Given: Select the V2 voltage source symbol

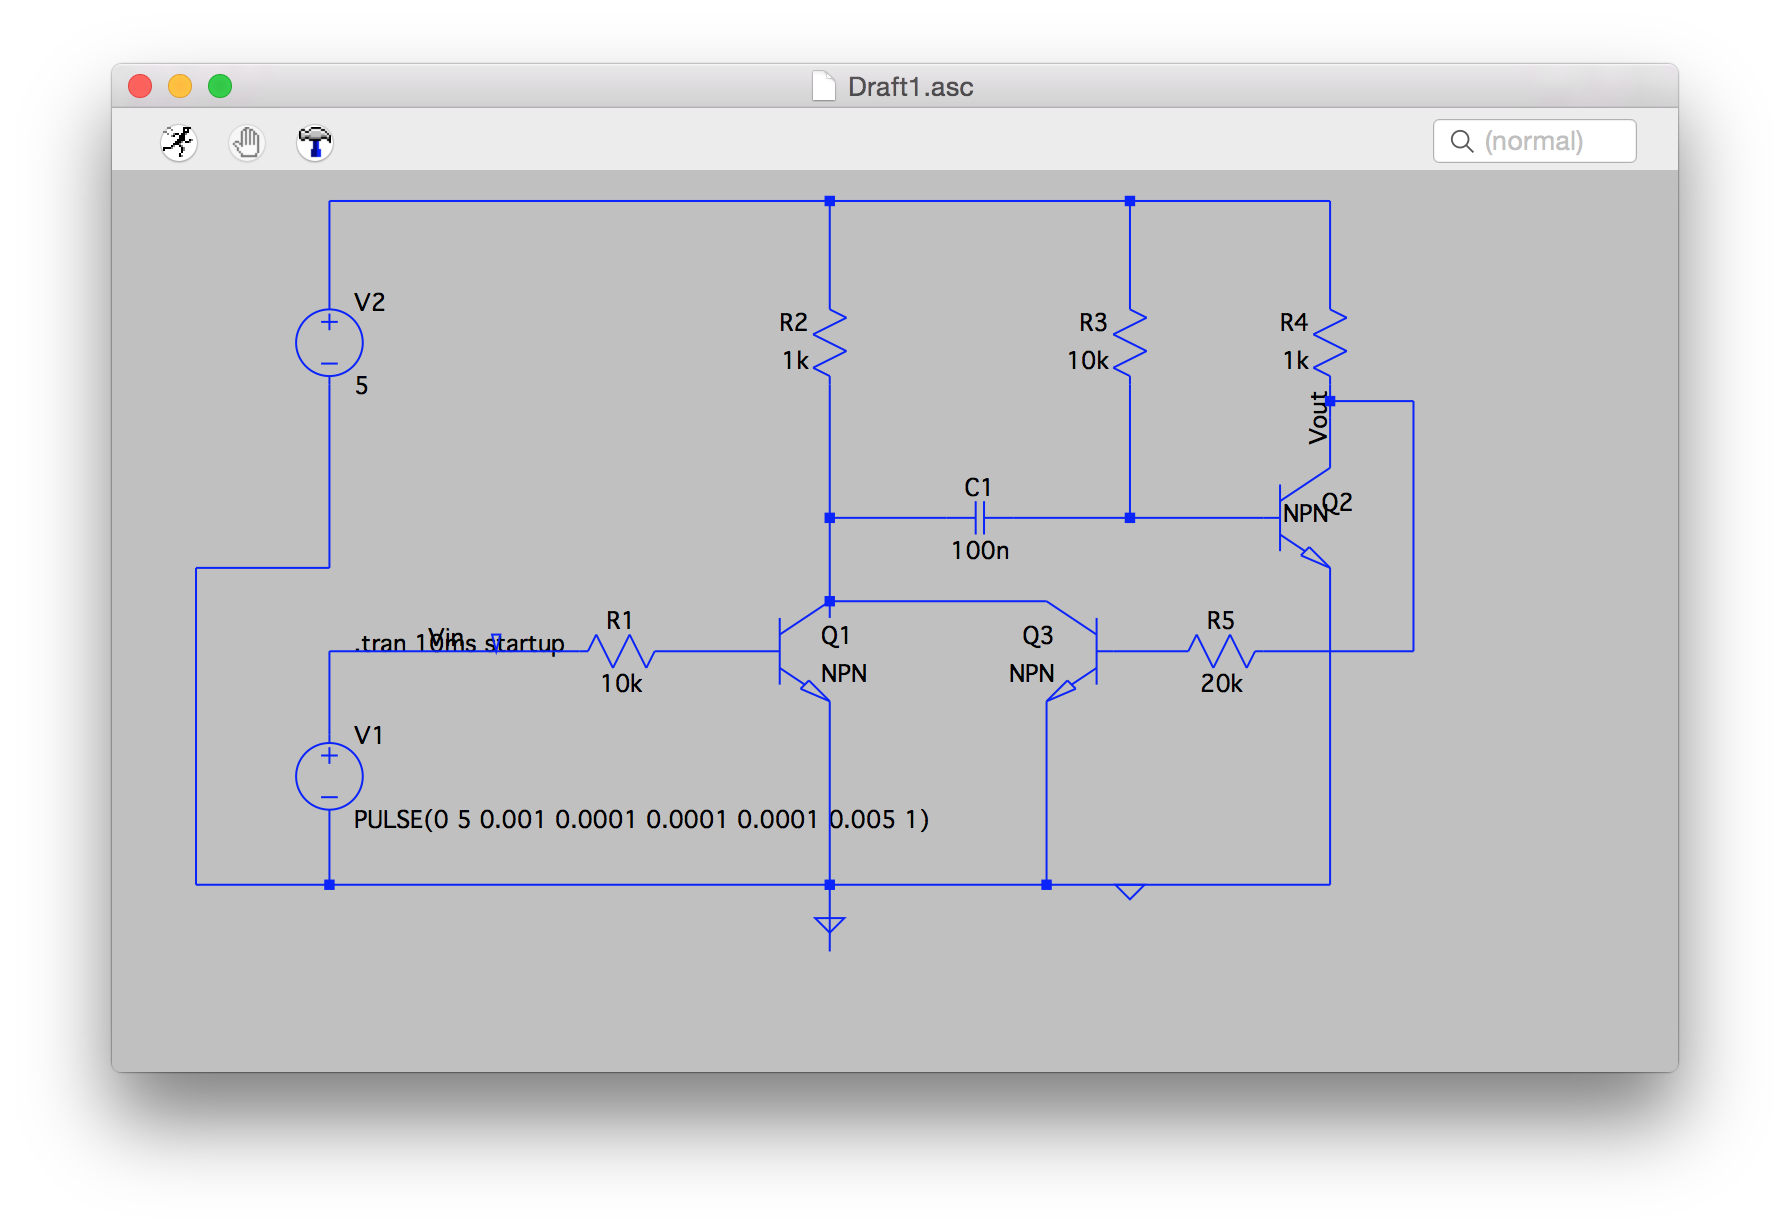Looking at the screenshot, I should (x=329, y=343).
